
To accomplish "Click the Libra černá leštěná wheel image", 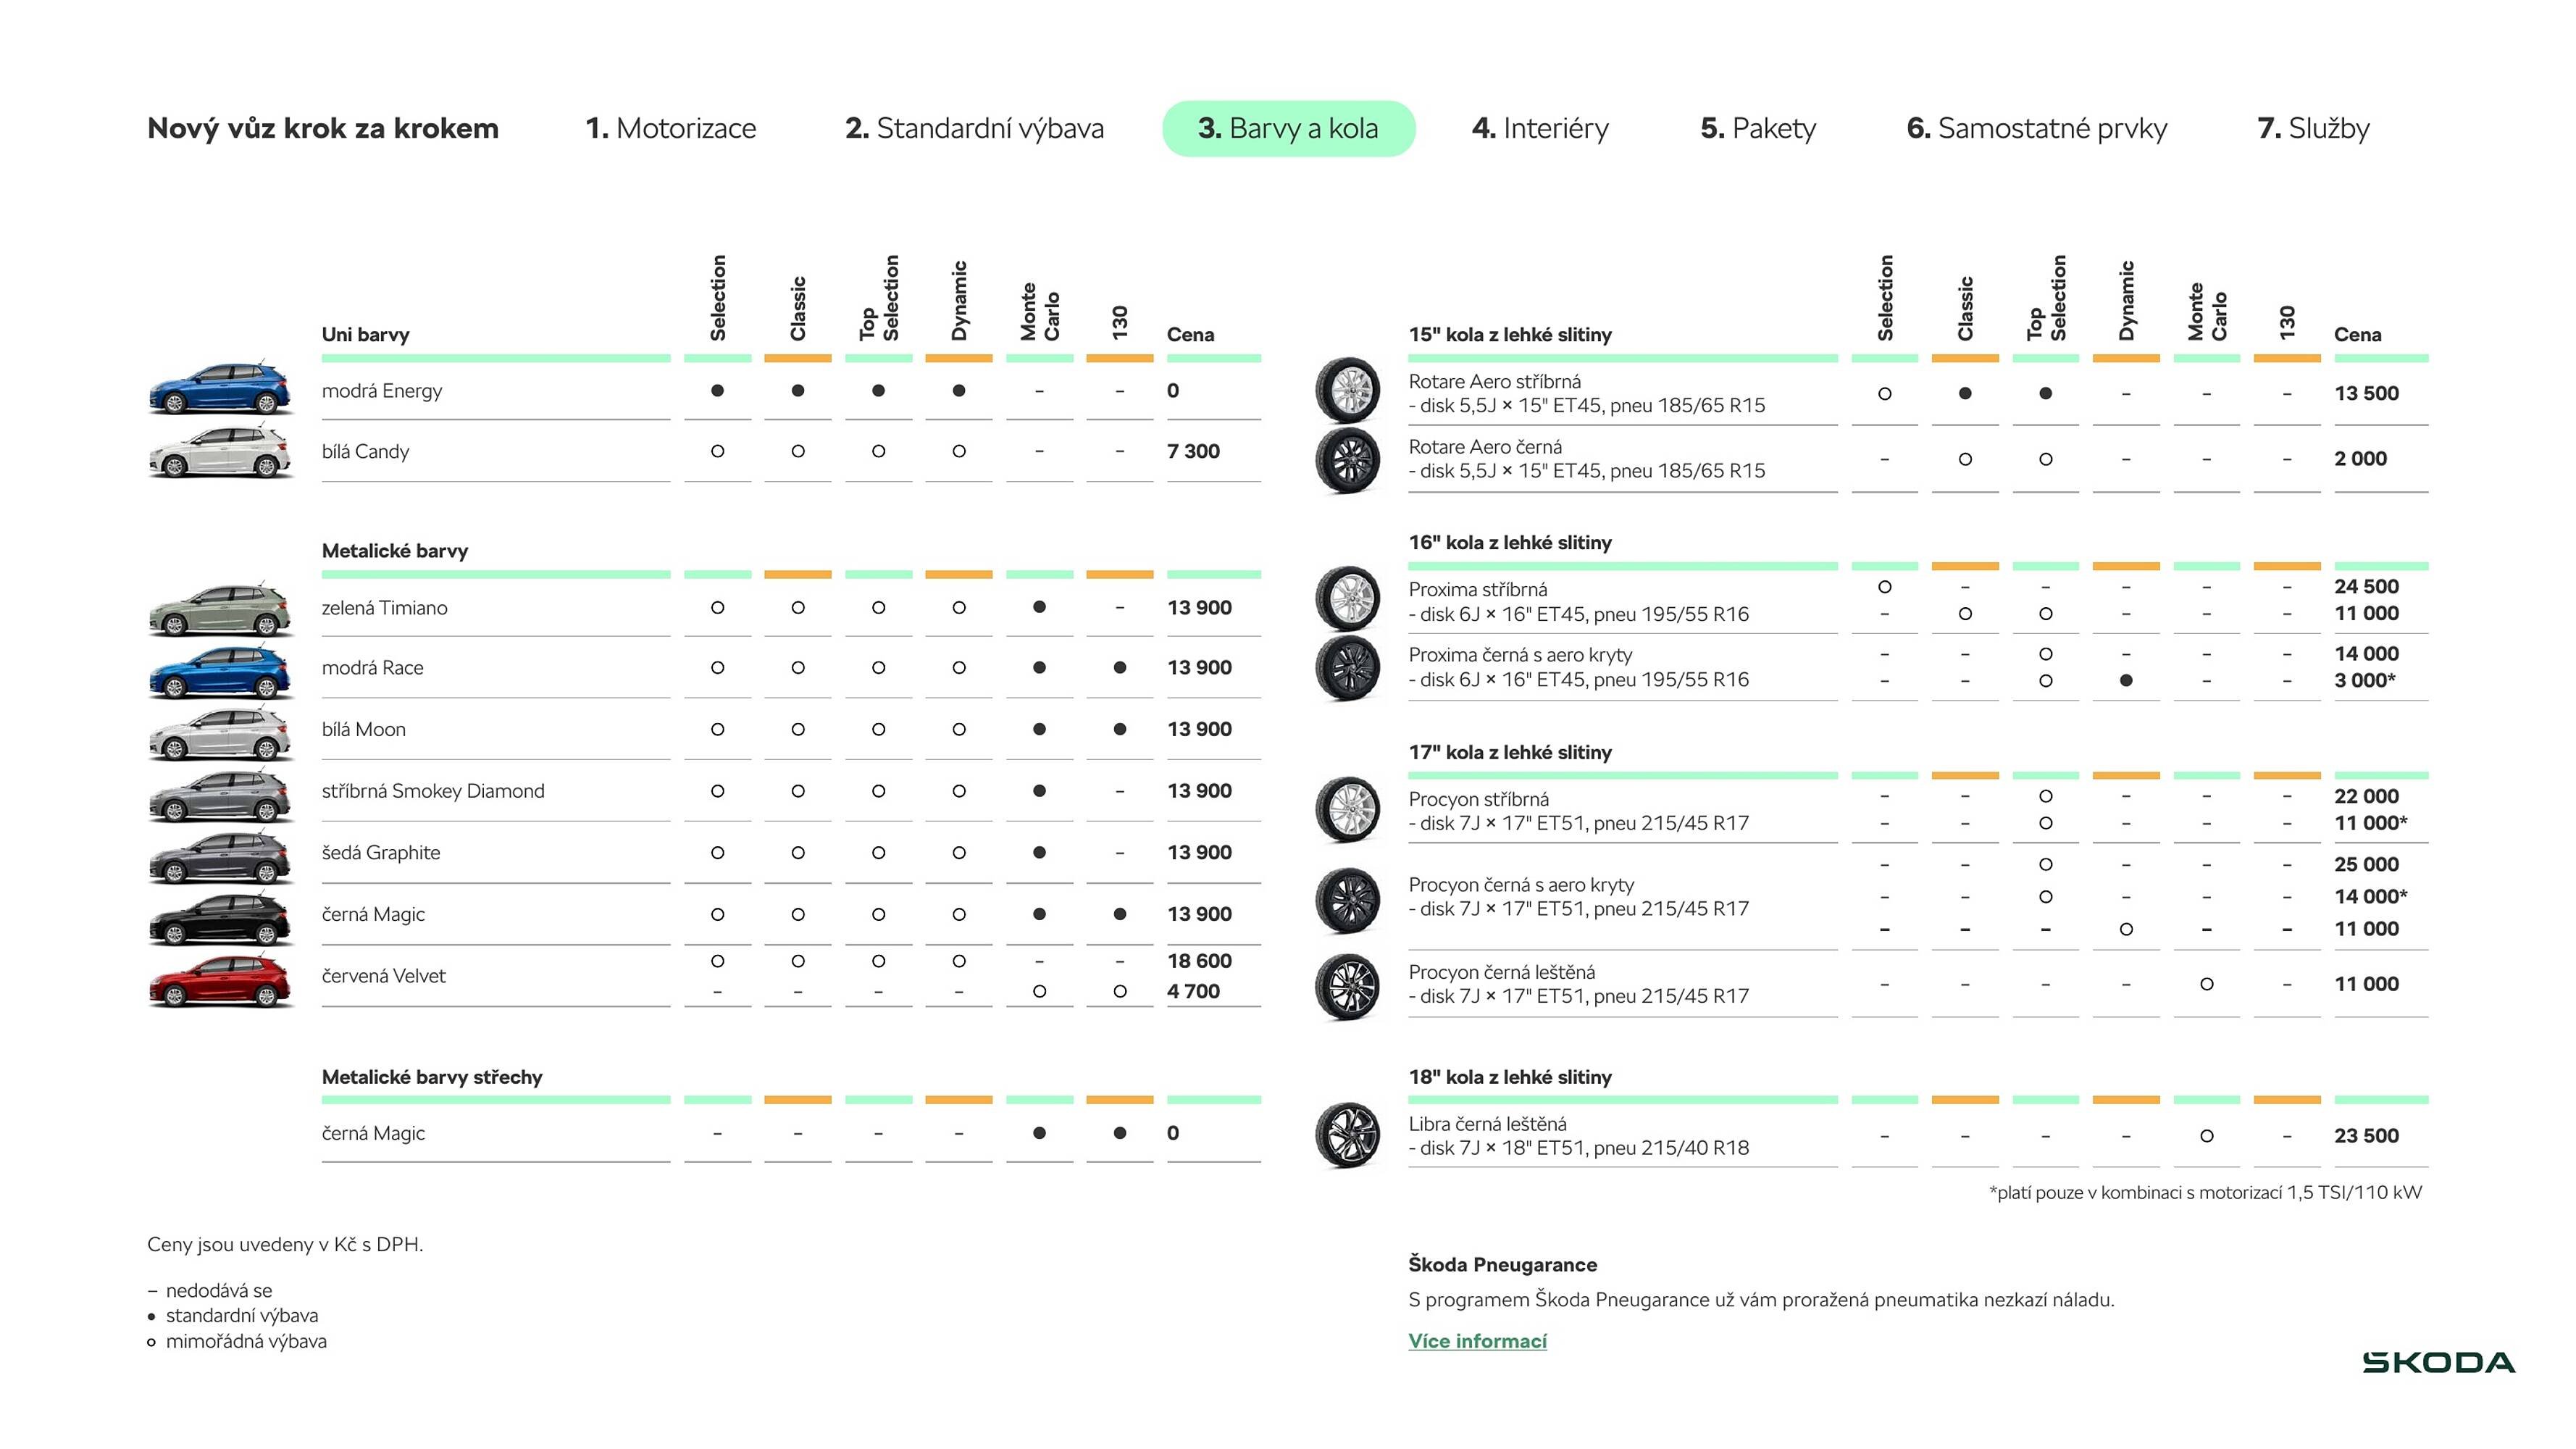I will pyautogui.click(x=1347, y=1135).
